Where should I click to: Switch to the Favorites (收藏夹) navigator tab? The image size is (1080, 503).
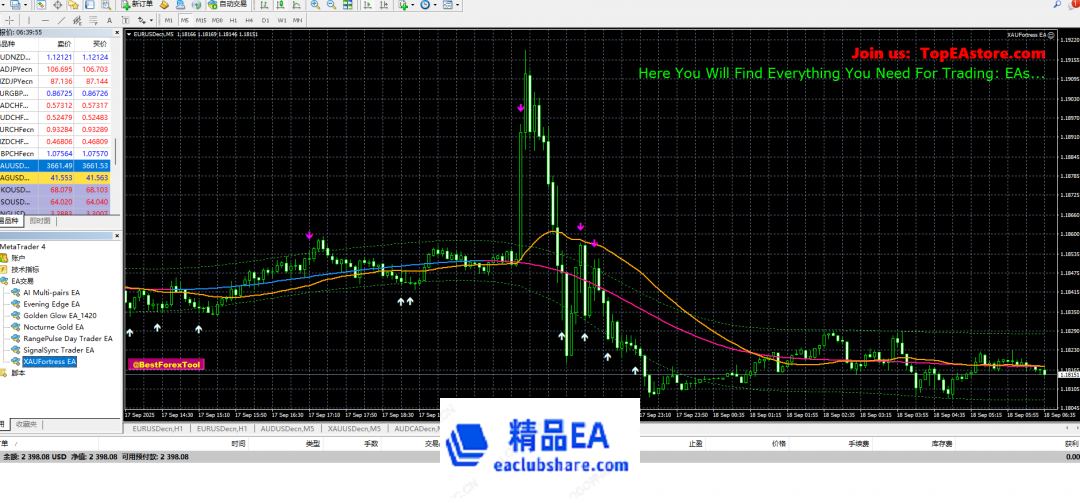tap(28, 424)
